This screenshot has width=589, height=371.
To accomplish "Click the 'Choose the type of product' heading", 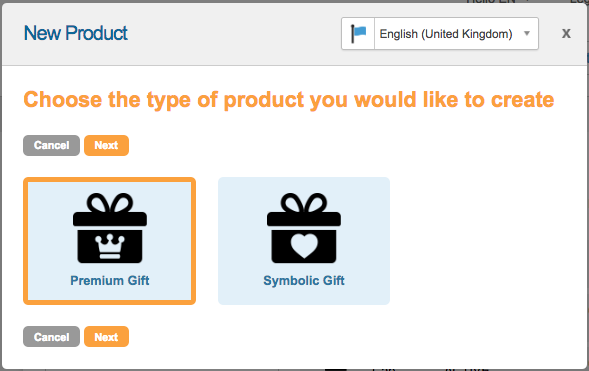I will click(288, 100).
